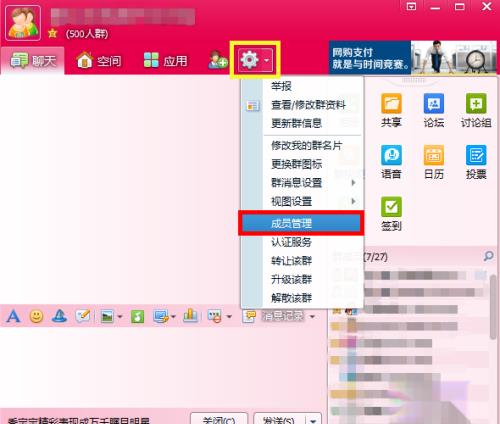
Task: Click the green music note icon
Action: coord(137,316)
